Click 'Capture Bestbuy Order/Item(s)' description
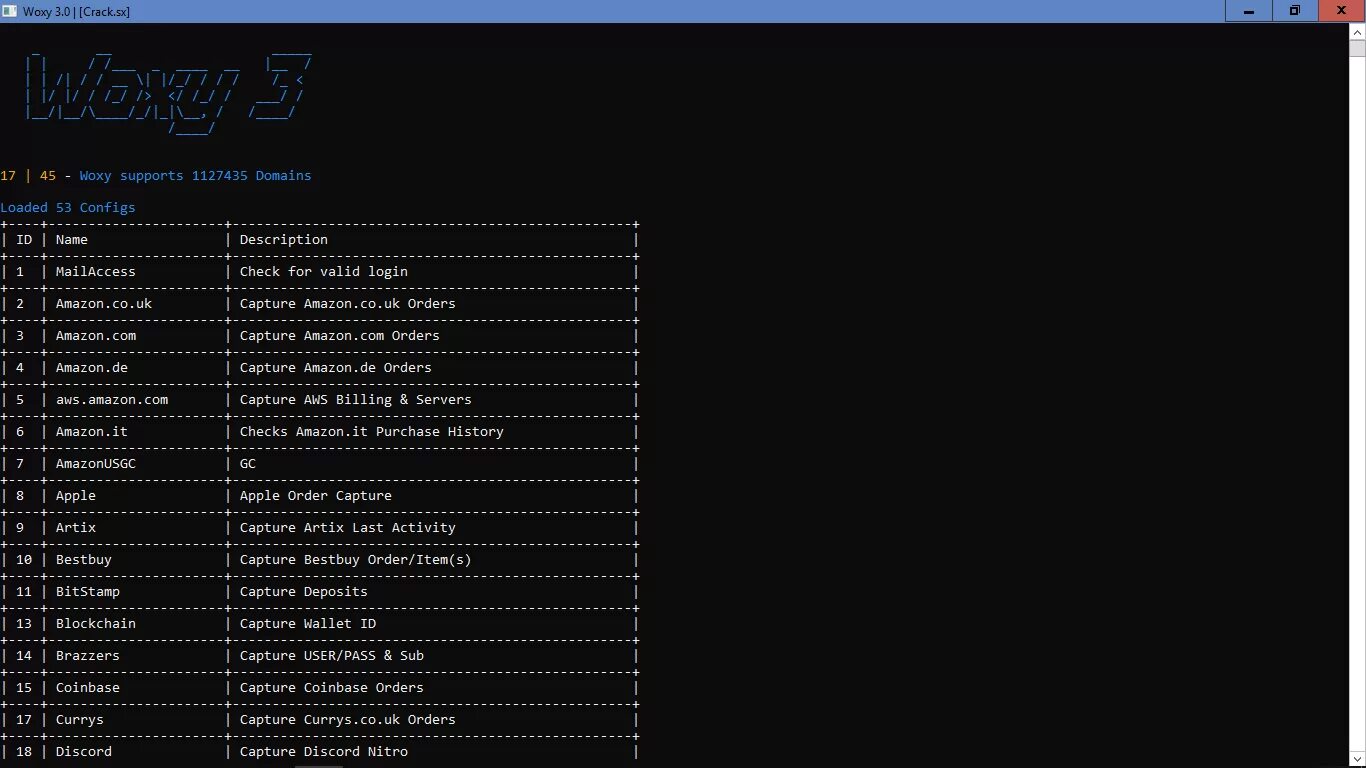Image resolution: width=1366 pixels, height=768 pixels. point(356,560)
